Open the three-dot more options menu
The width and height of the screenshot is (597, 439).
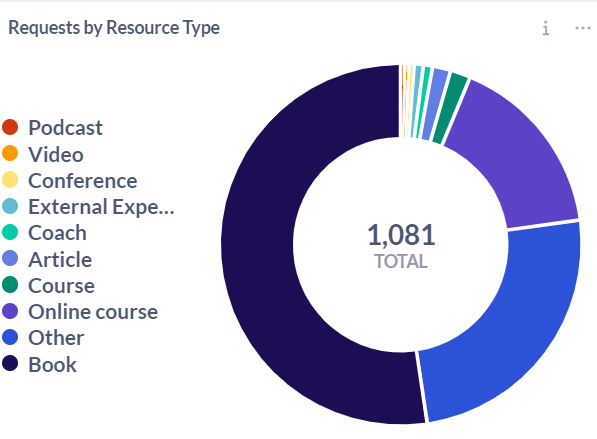pos(583,28)
